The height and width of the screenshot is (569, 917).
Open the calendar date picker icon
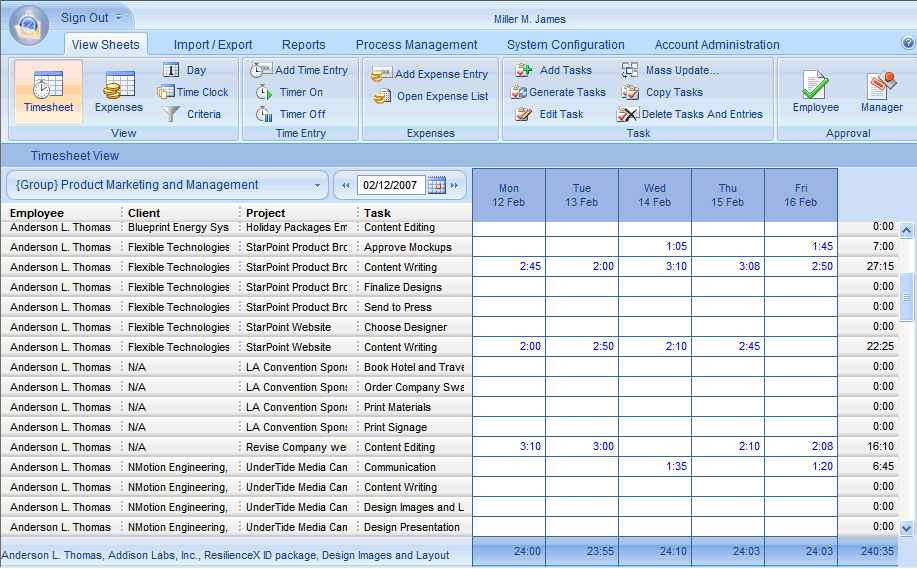[x=436, y=185]
